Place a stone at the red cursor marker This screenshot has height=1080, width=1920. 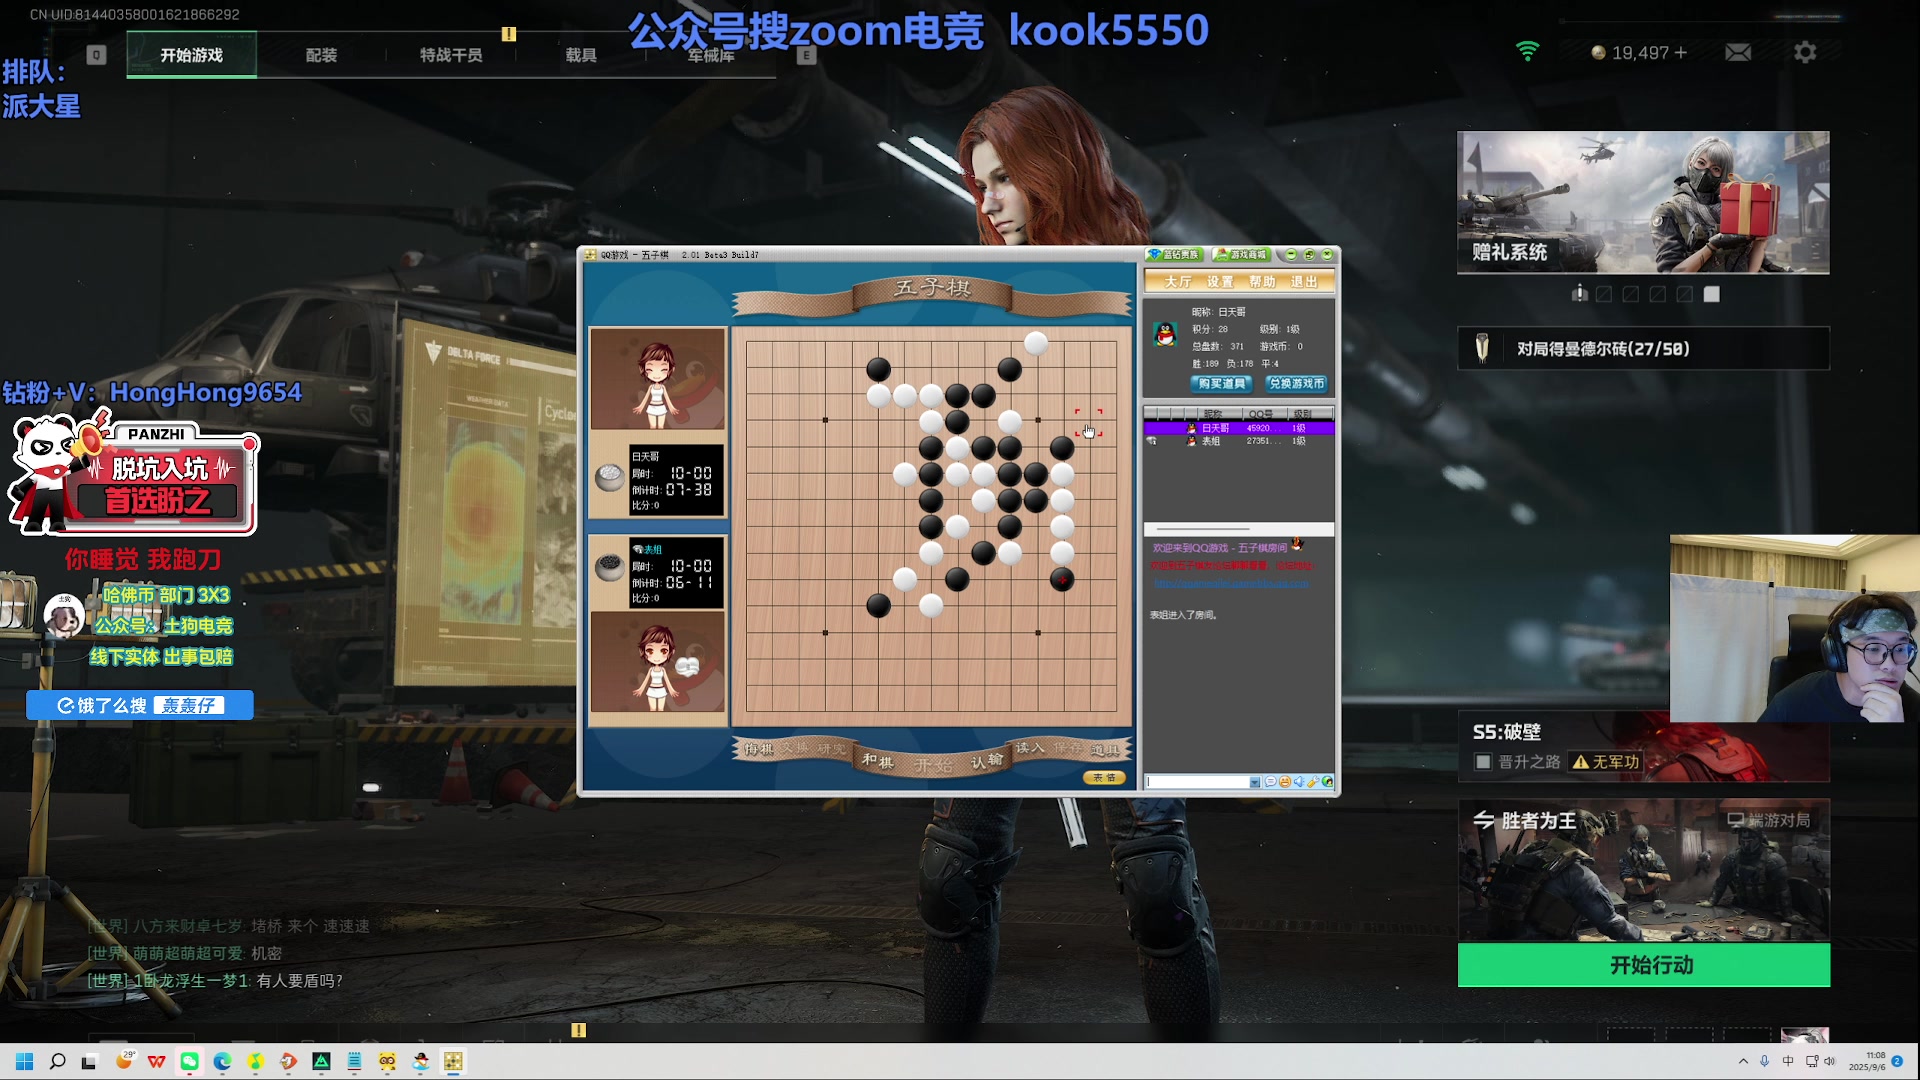coord(1088,422)
